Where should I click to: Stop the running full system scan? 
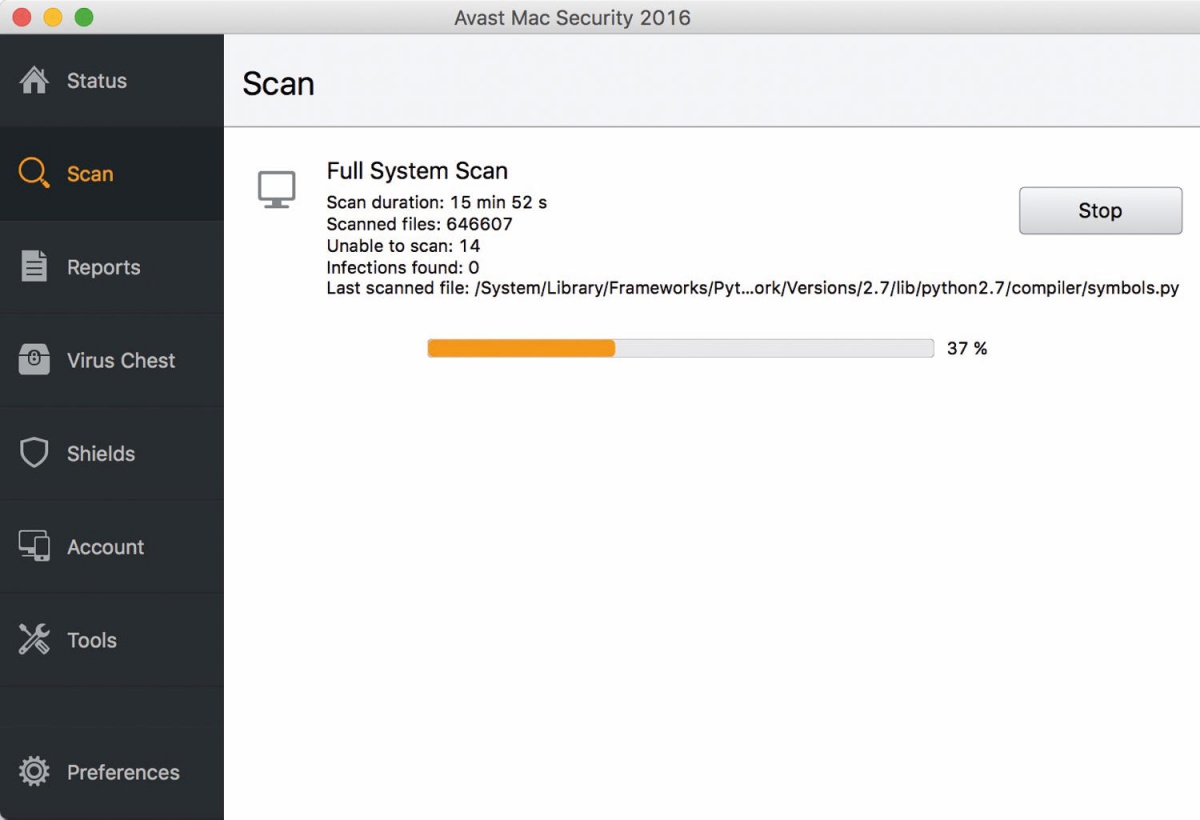(1100, 211)
